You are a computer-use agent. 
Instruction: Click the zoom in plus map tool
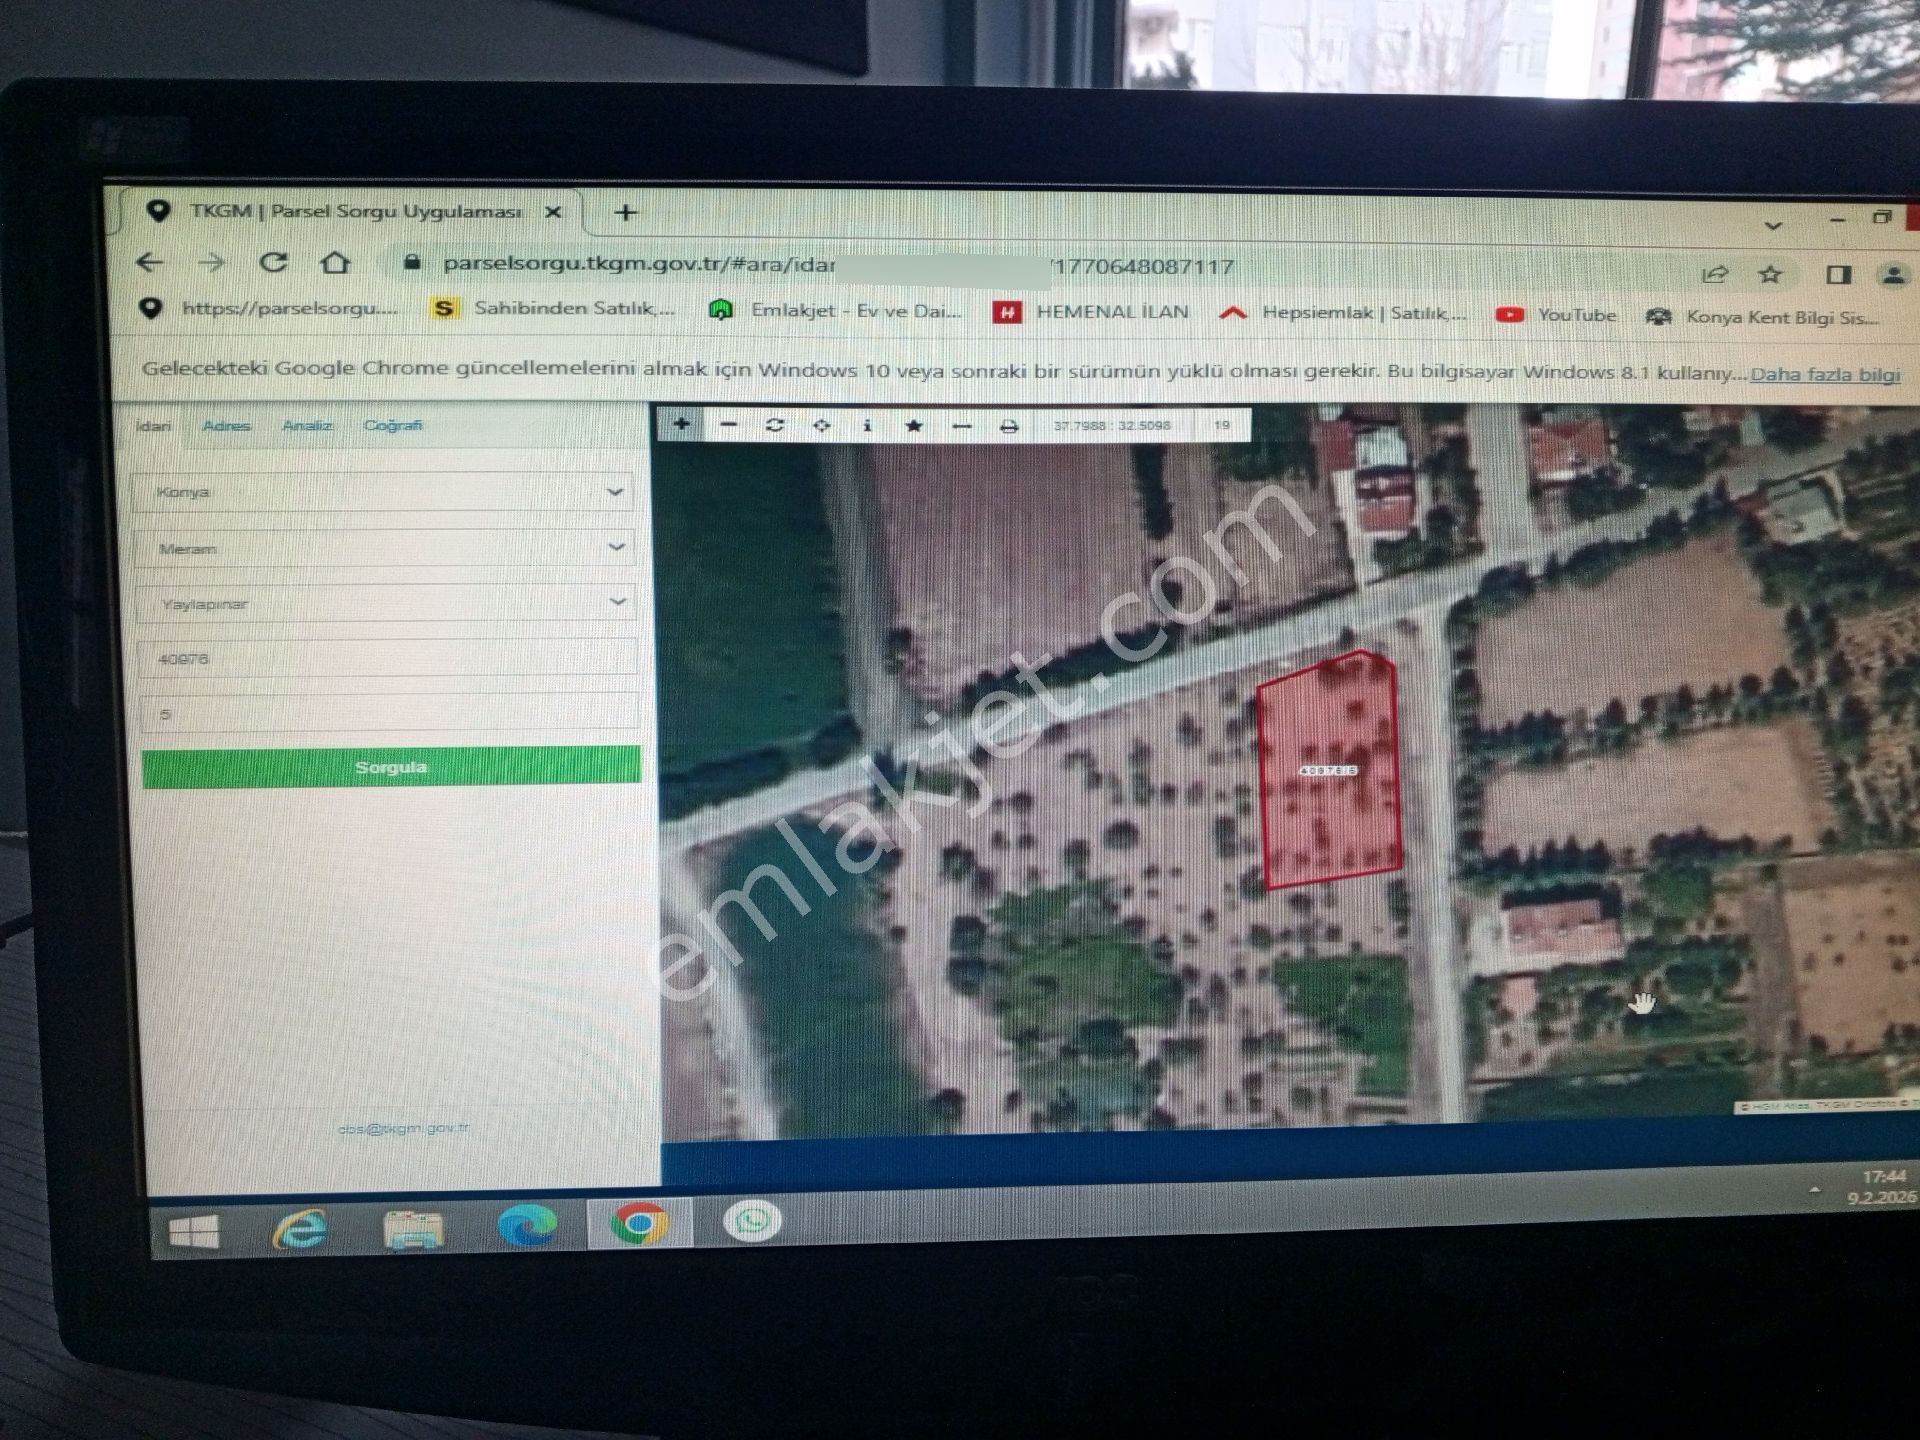tap(681, 424)
